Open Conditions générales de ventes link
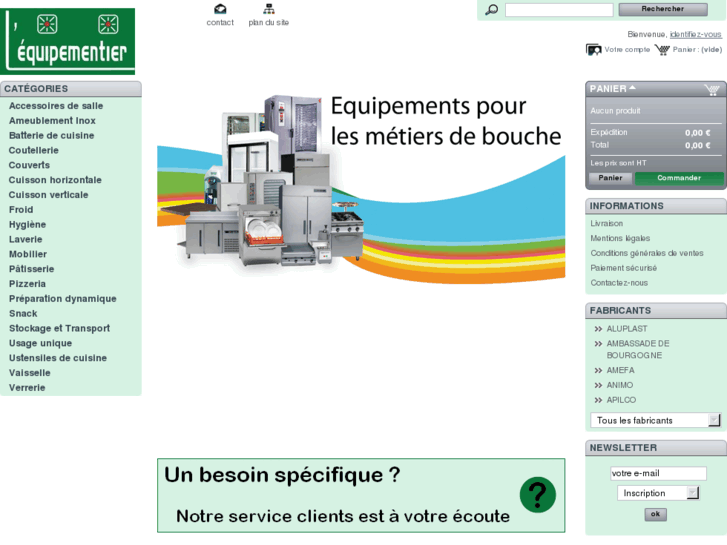The height and width of the screenshot is (545, 727). pyautogui.click(x=647, y=253)
